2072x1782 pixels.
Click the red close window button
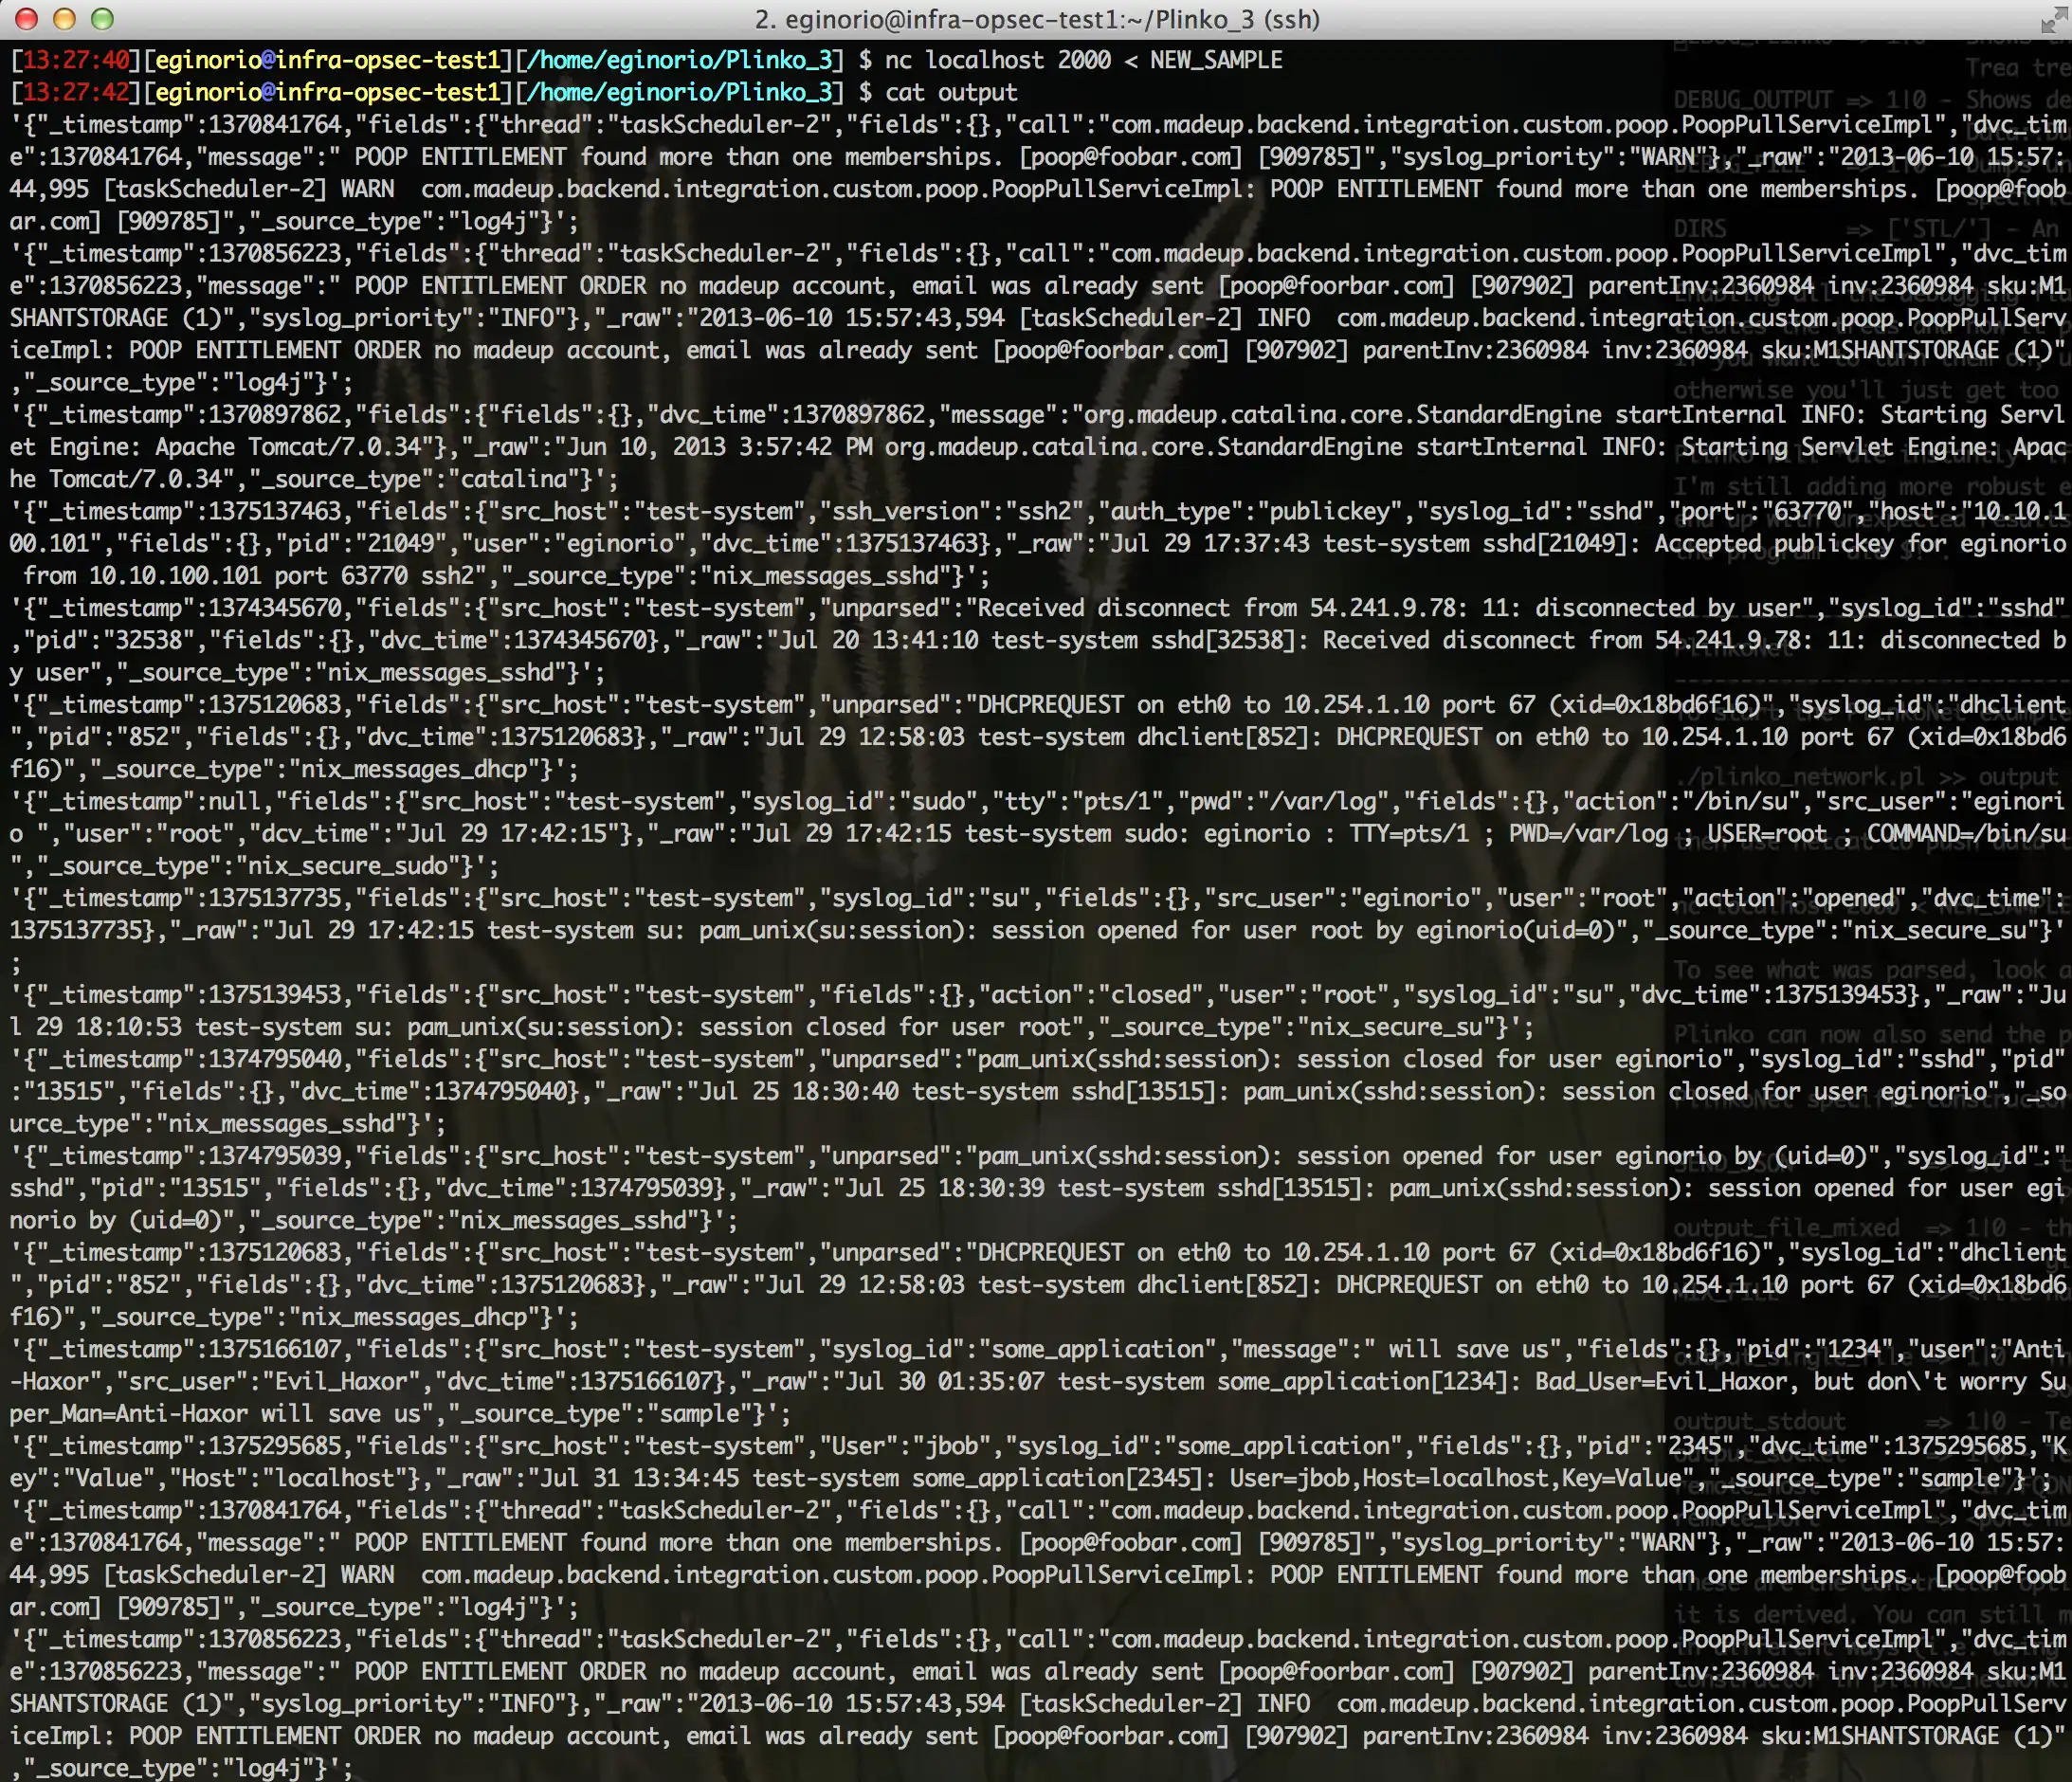[x=27, y=19]
